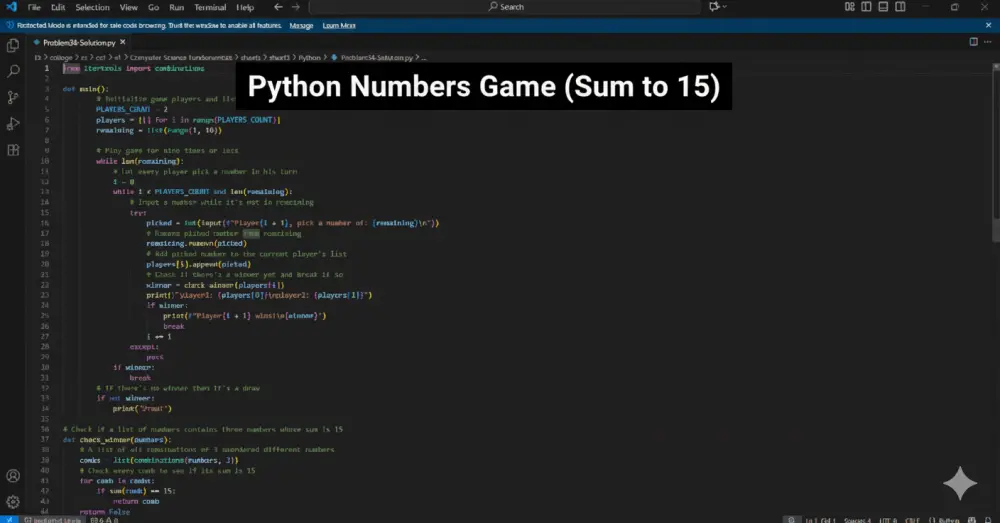Viewport: 1000px width, 523px height.
Task: Click the remote window icon in status bar
Action: tap(9, 519)
